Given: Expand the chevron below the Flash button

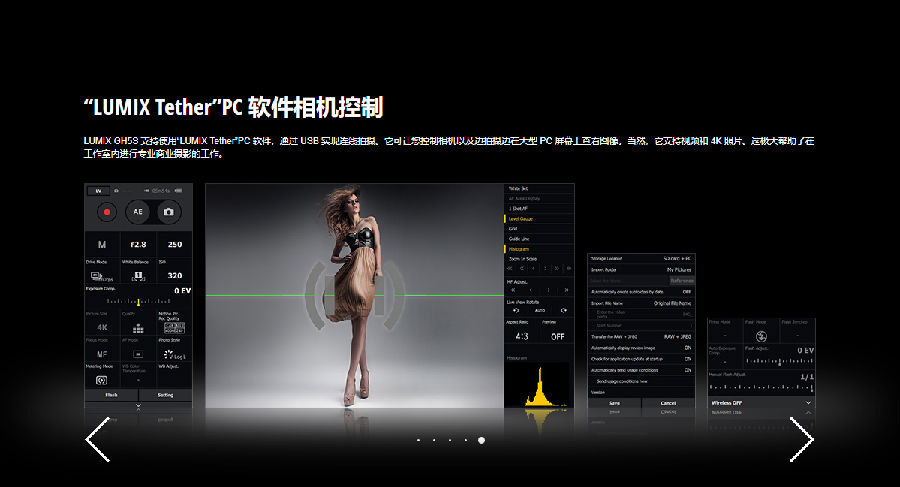Looking at the screenshot, I should pos(138,407).
